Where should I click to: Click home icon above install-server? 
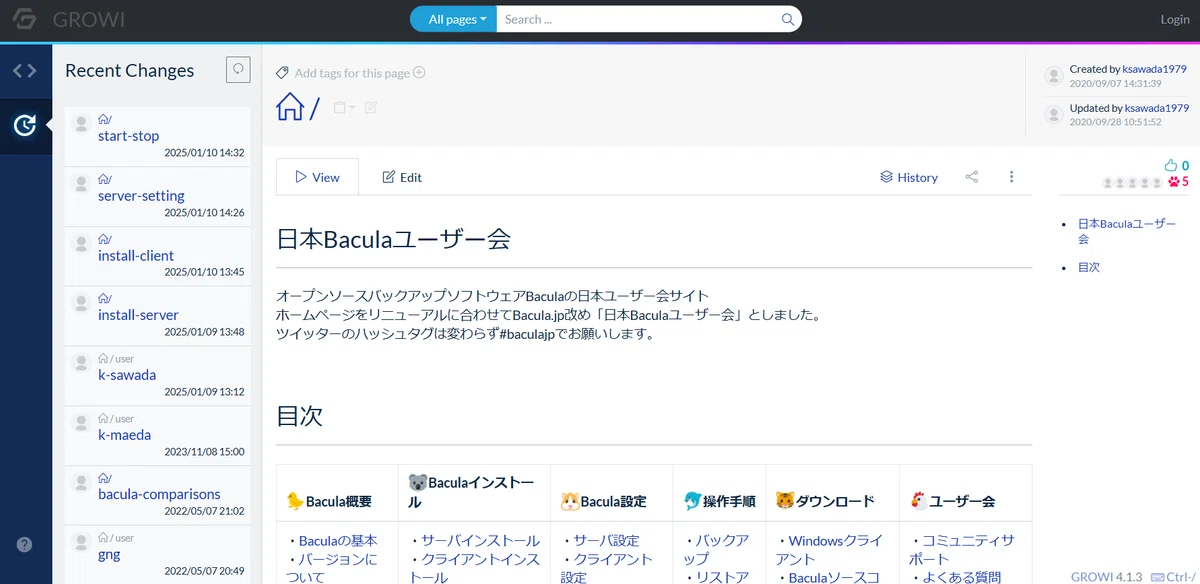pos(104,299)
